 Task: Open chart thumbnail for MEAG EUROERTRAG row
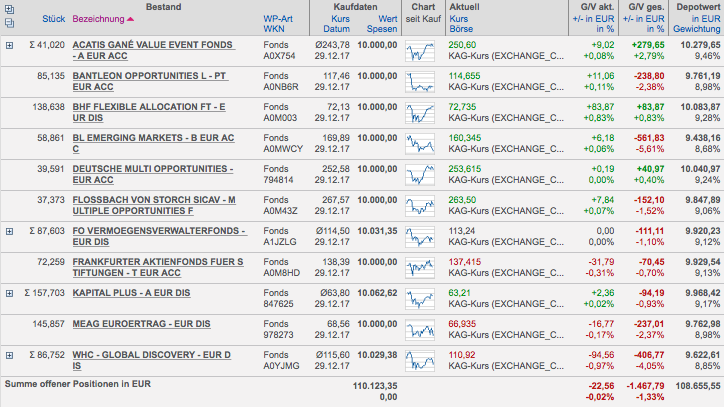point(420,329)
